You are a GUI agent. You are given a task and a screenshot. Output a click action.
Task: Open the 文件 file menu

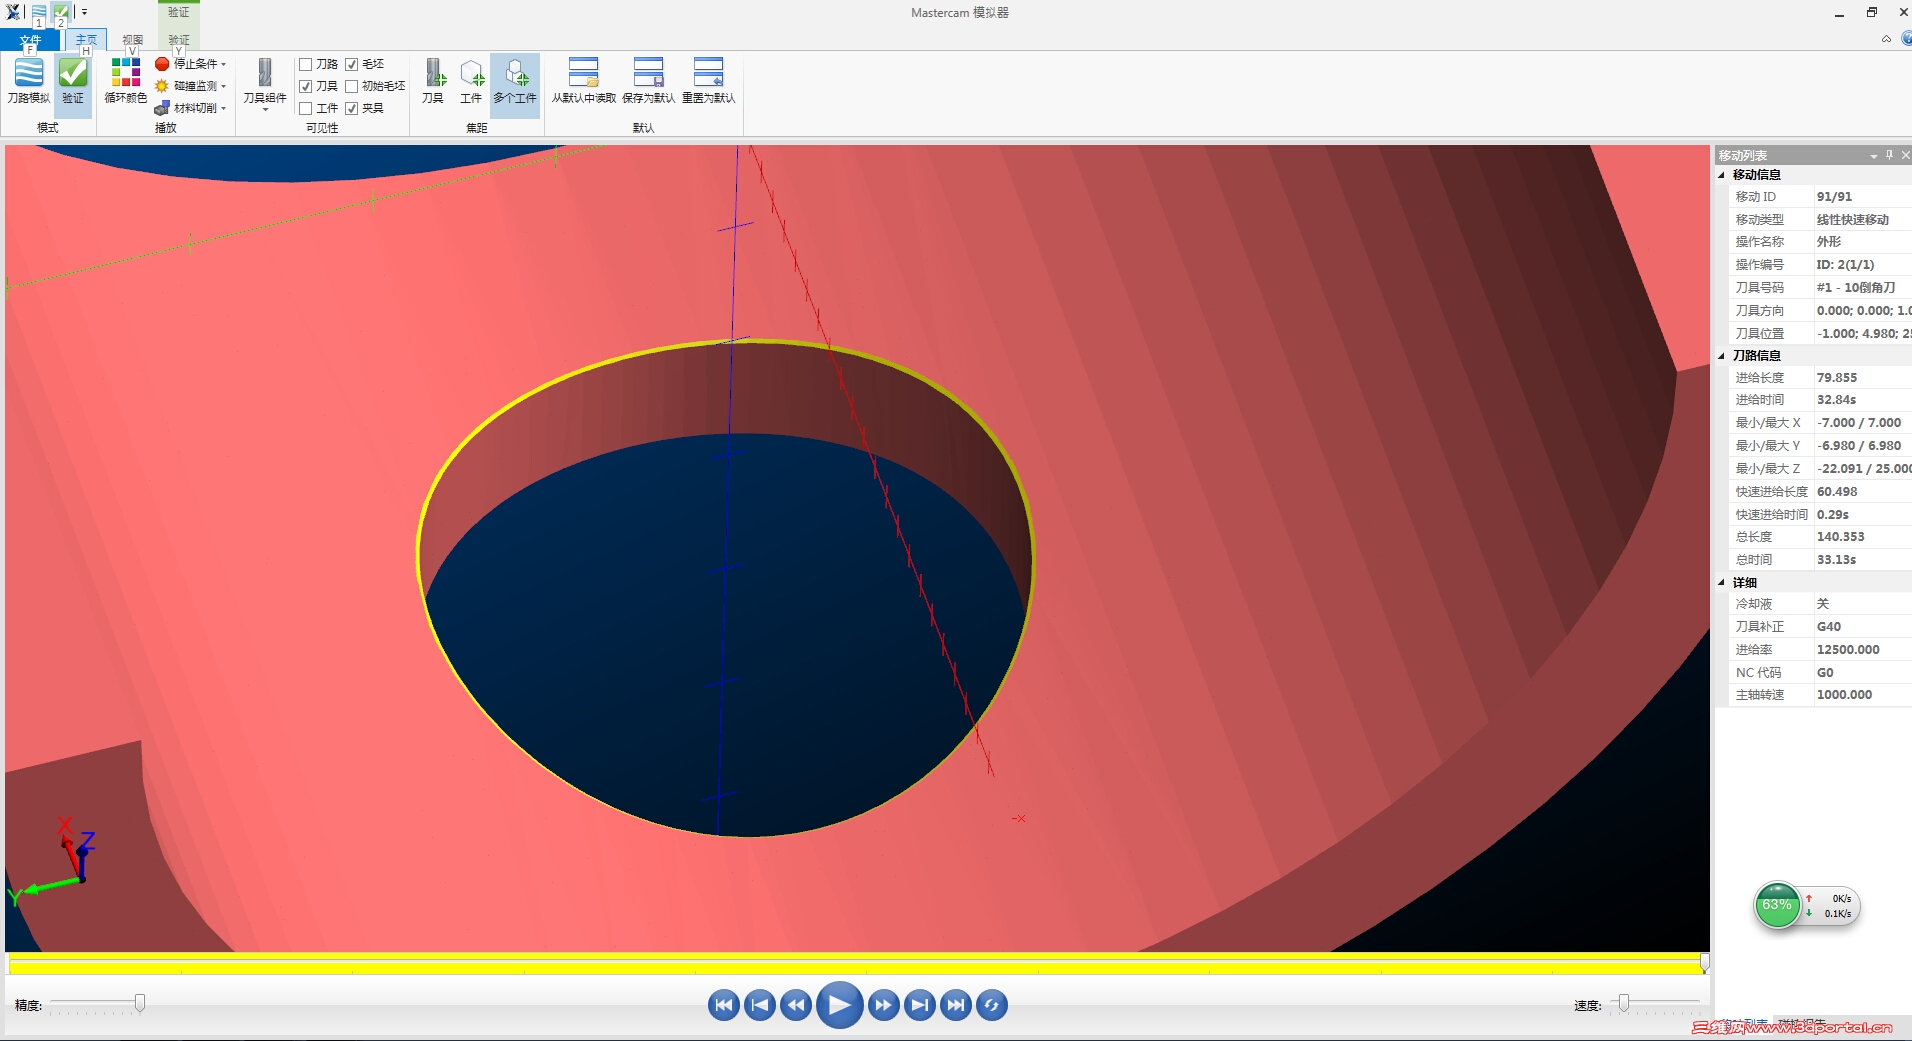tap(30, 40)
